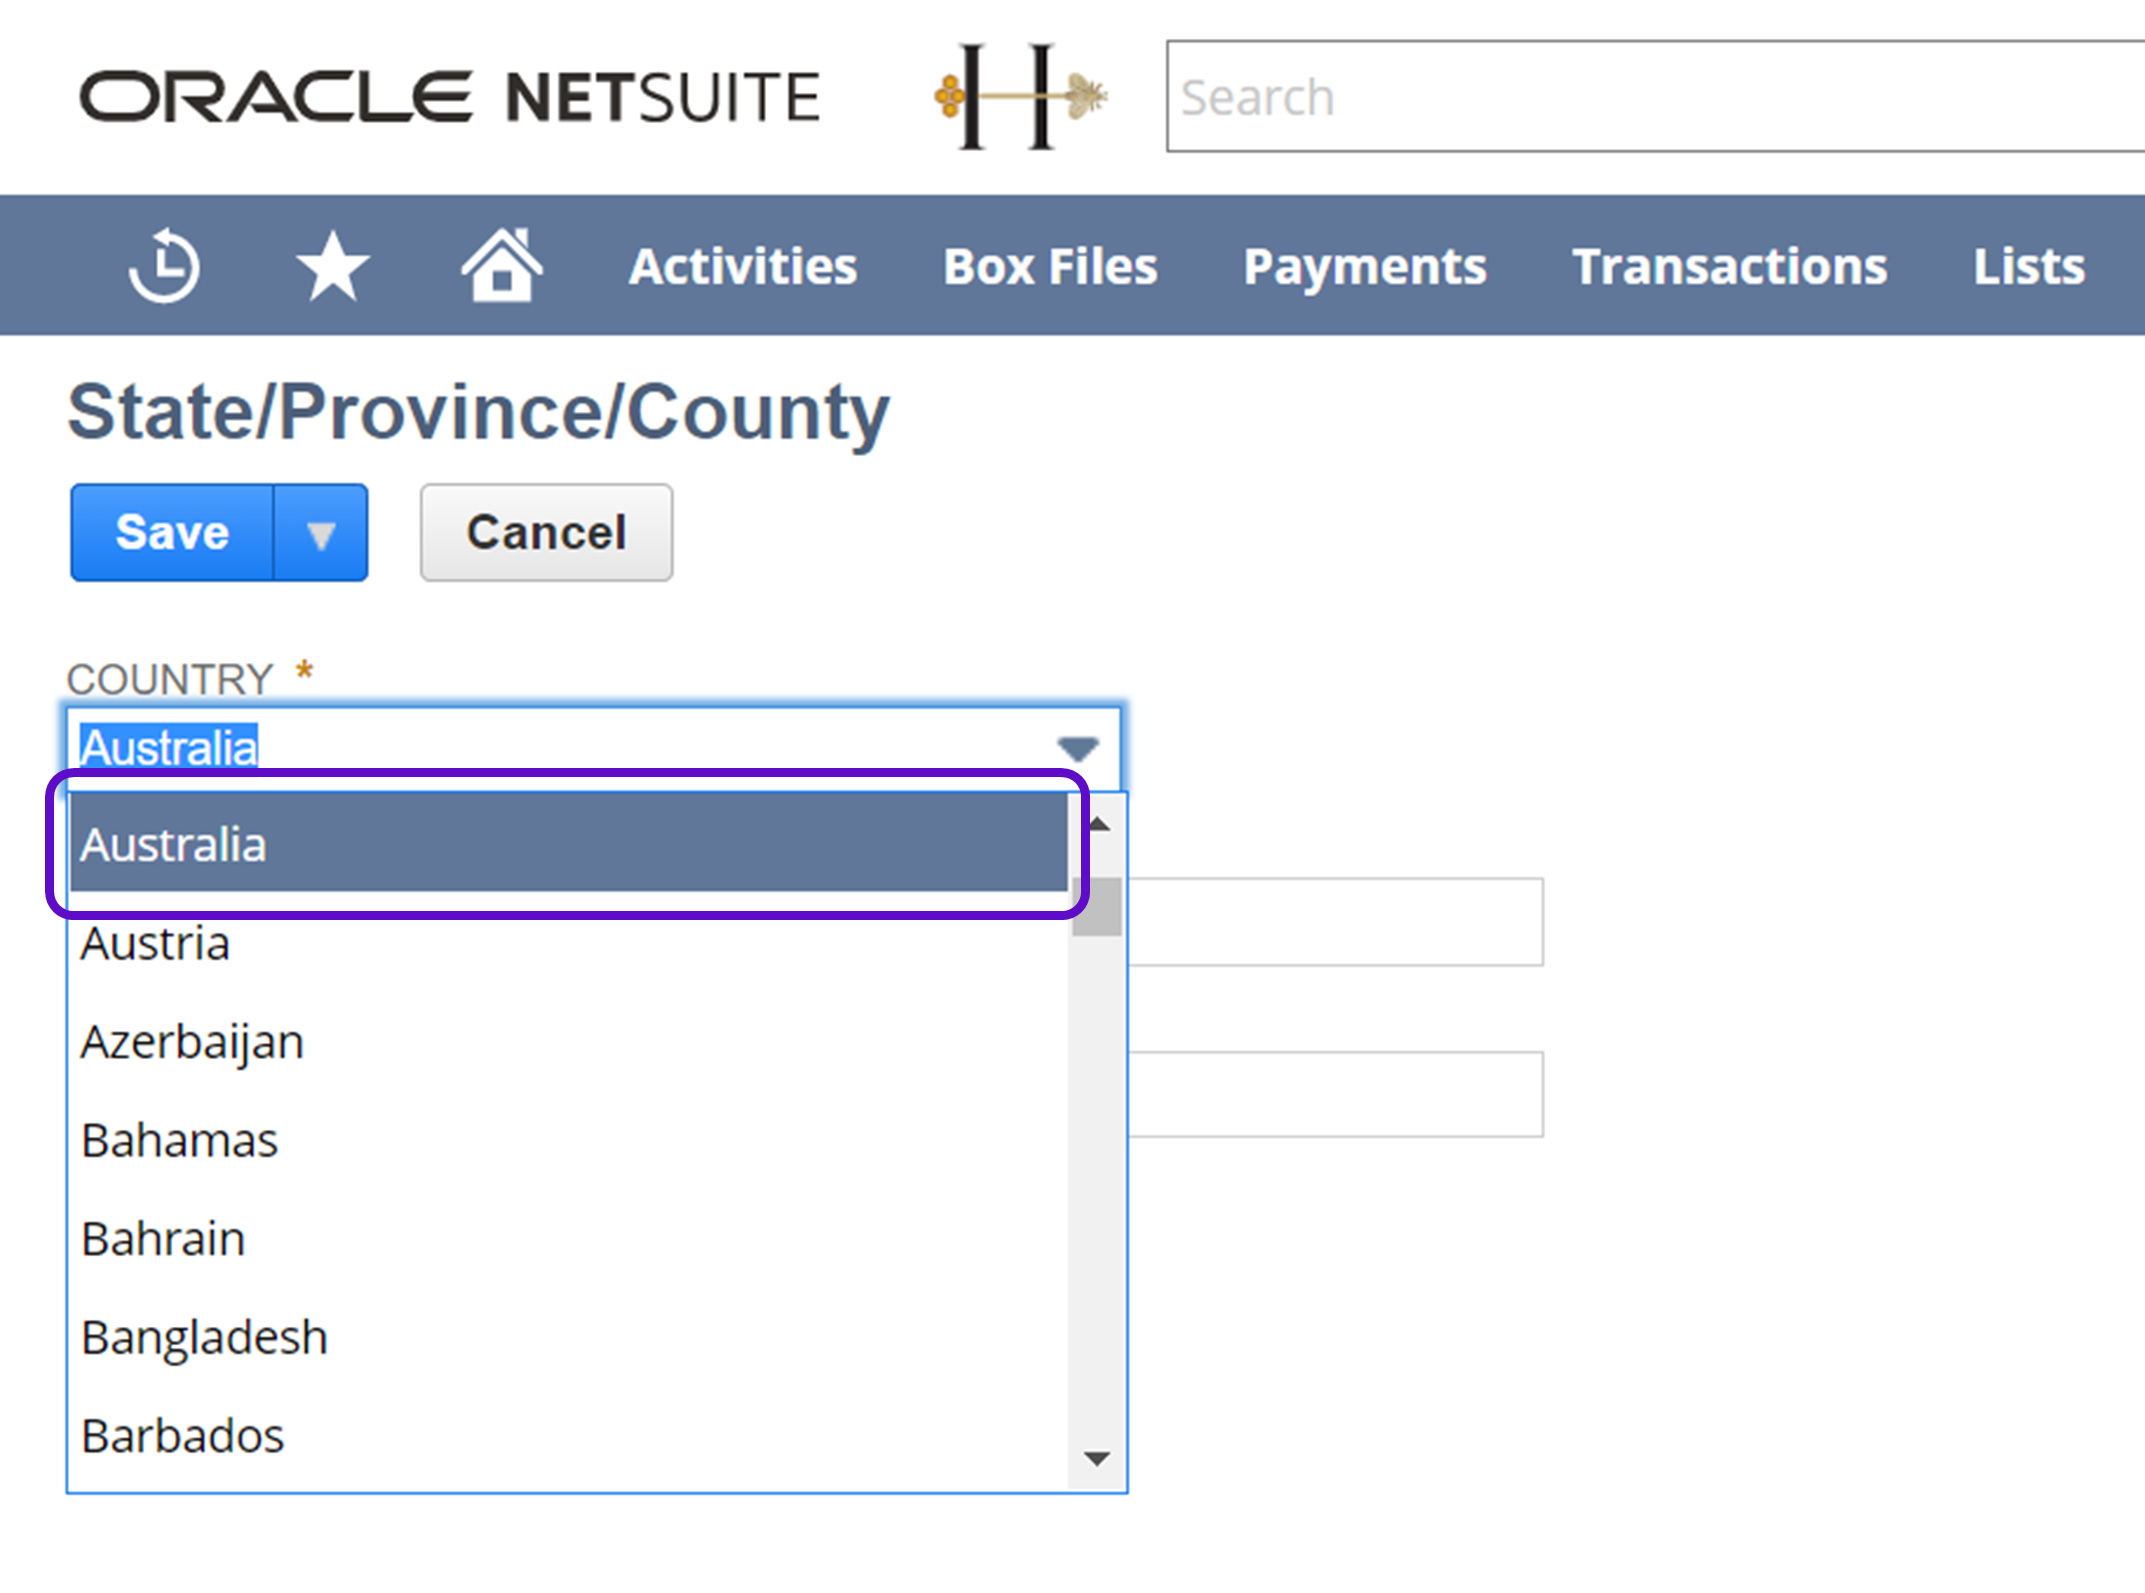
Task: Click the scroll down arrow in country list
Action: [x=1097, y=1459]
